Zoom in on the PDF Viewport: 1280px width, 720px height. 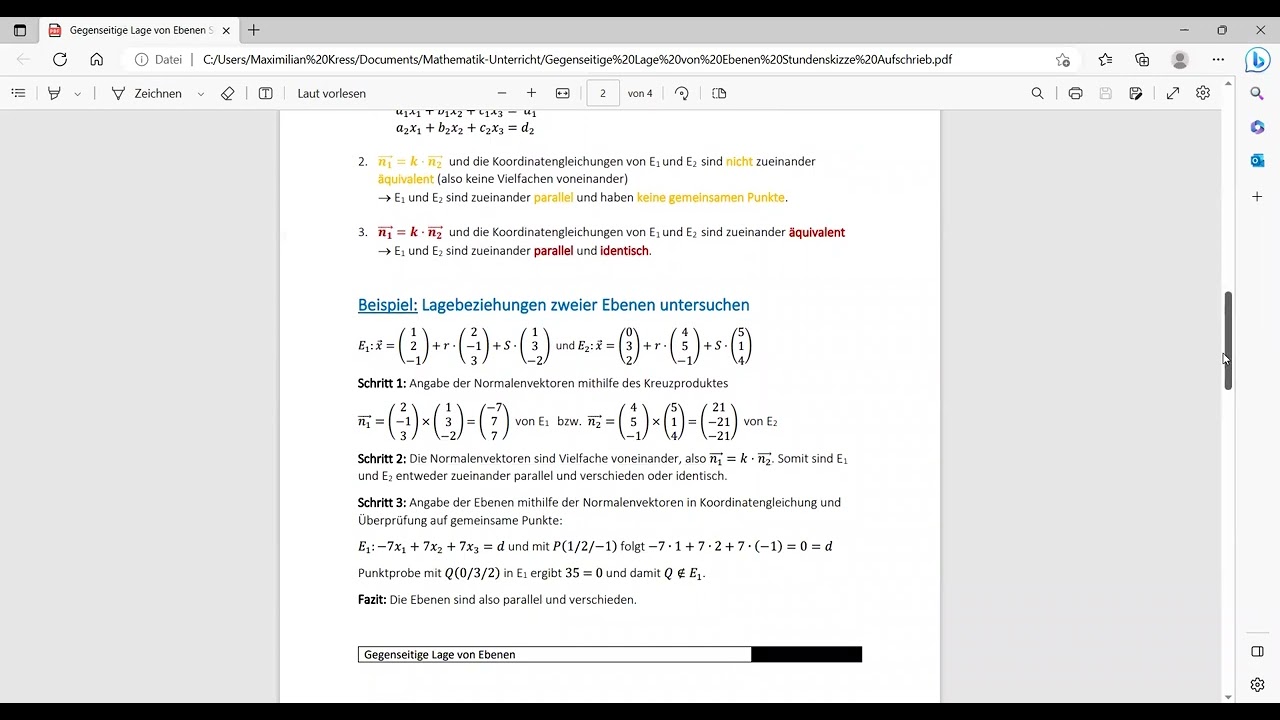coord(531,93)
